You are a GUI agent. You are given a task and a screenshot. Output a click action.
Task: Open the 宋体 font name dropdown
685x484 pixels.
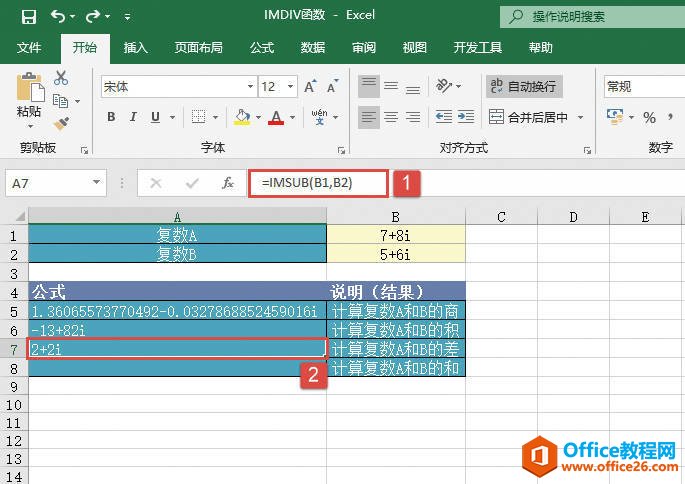(x=250, y=86)
